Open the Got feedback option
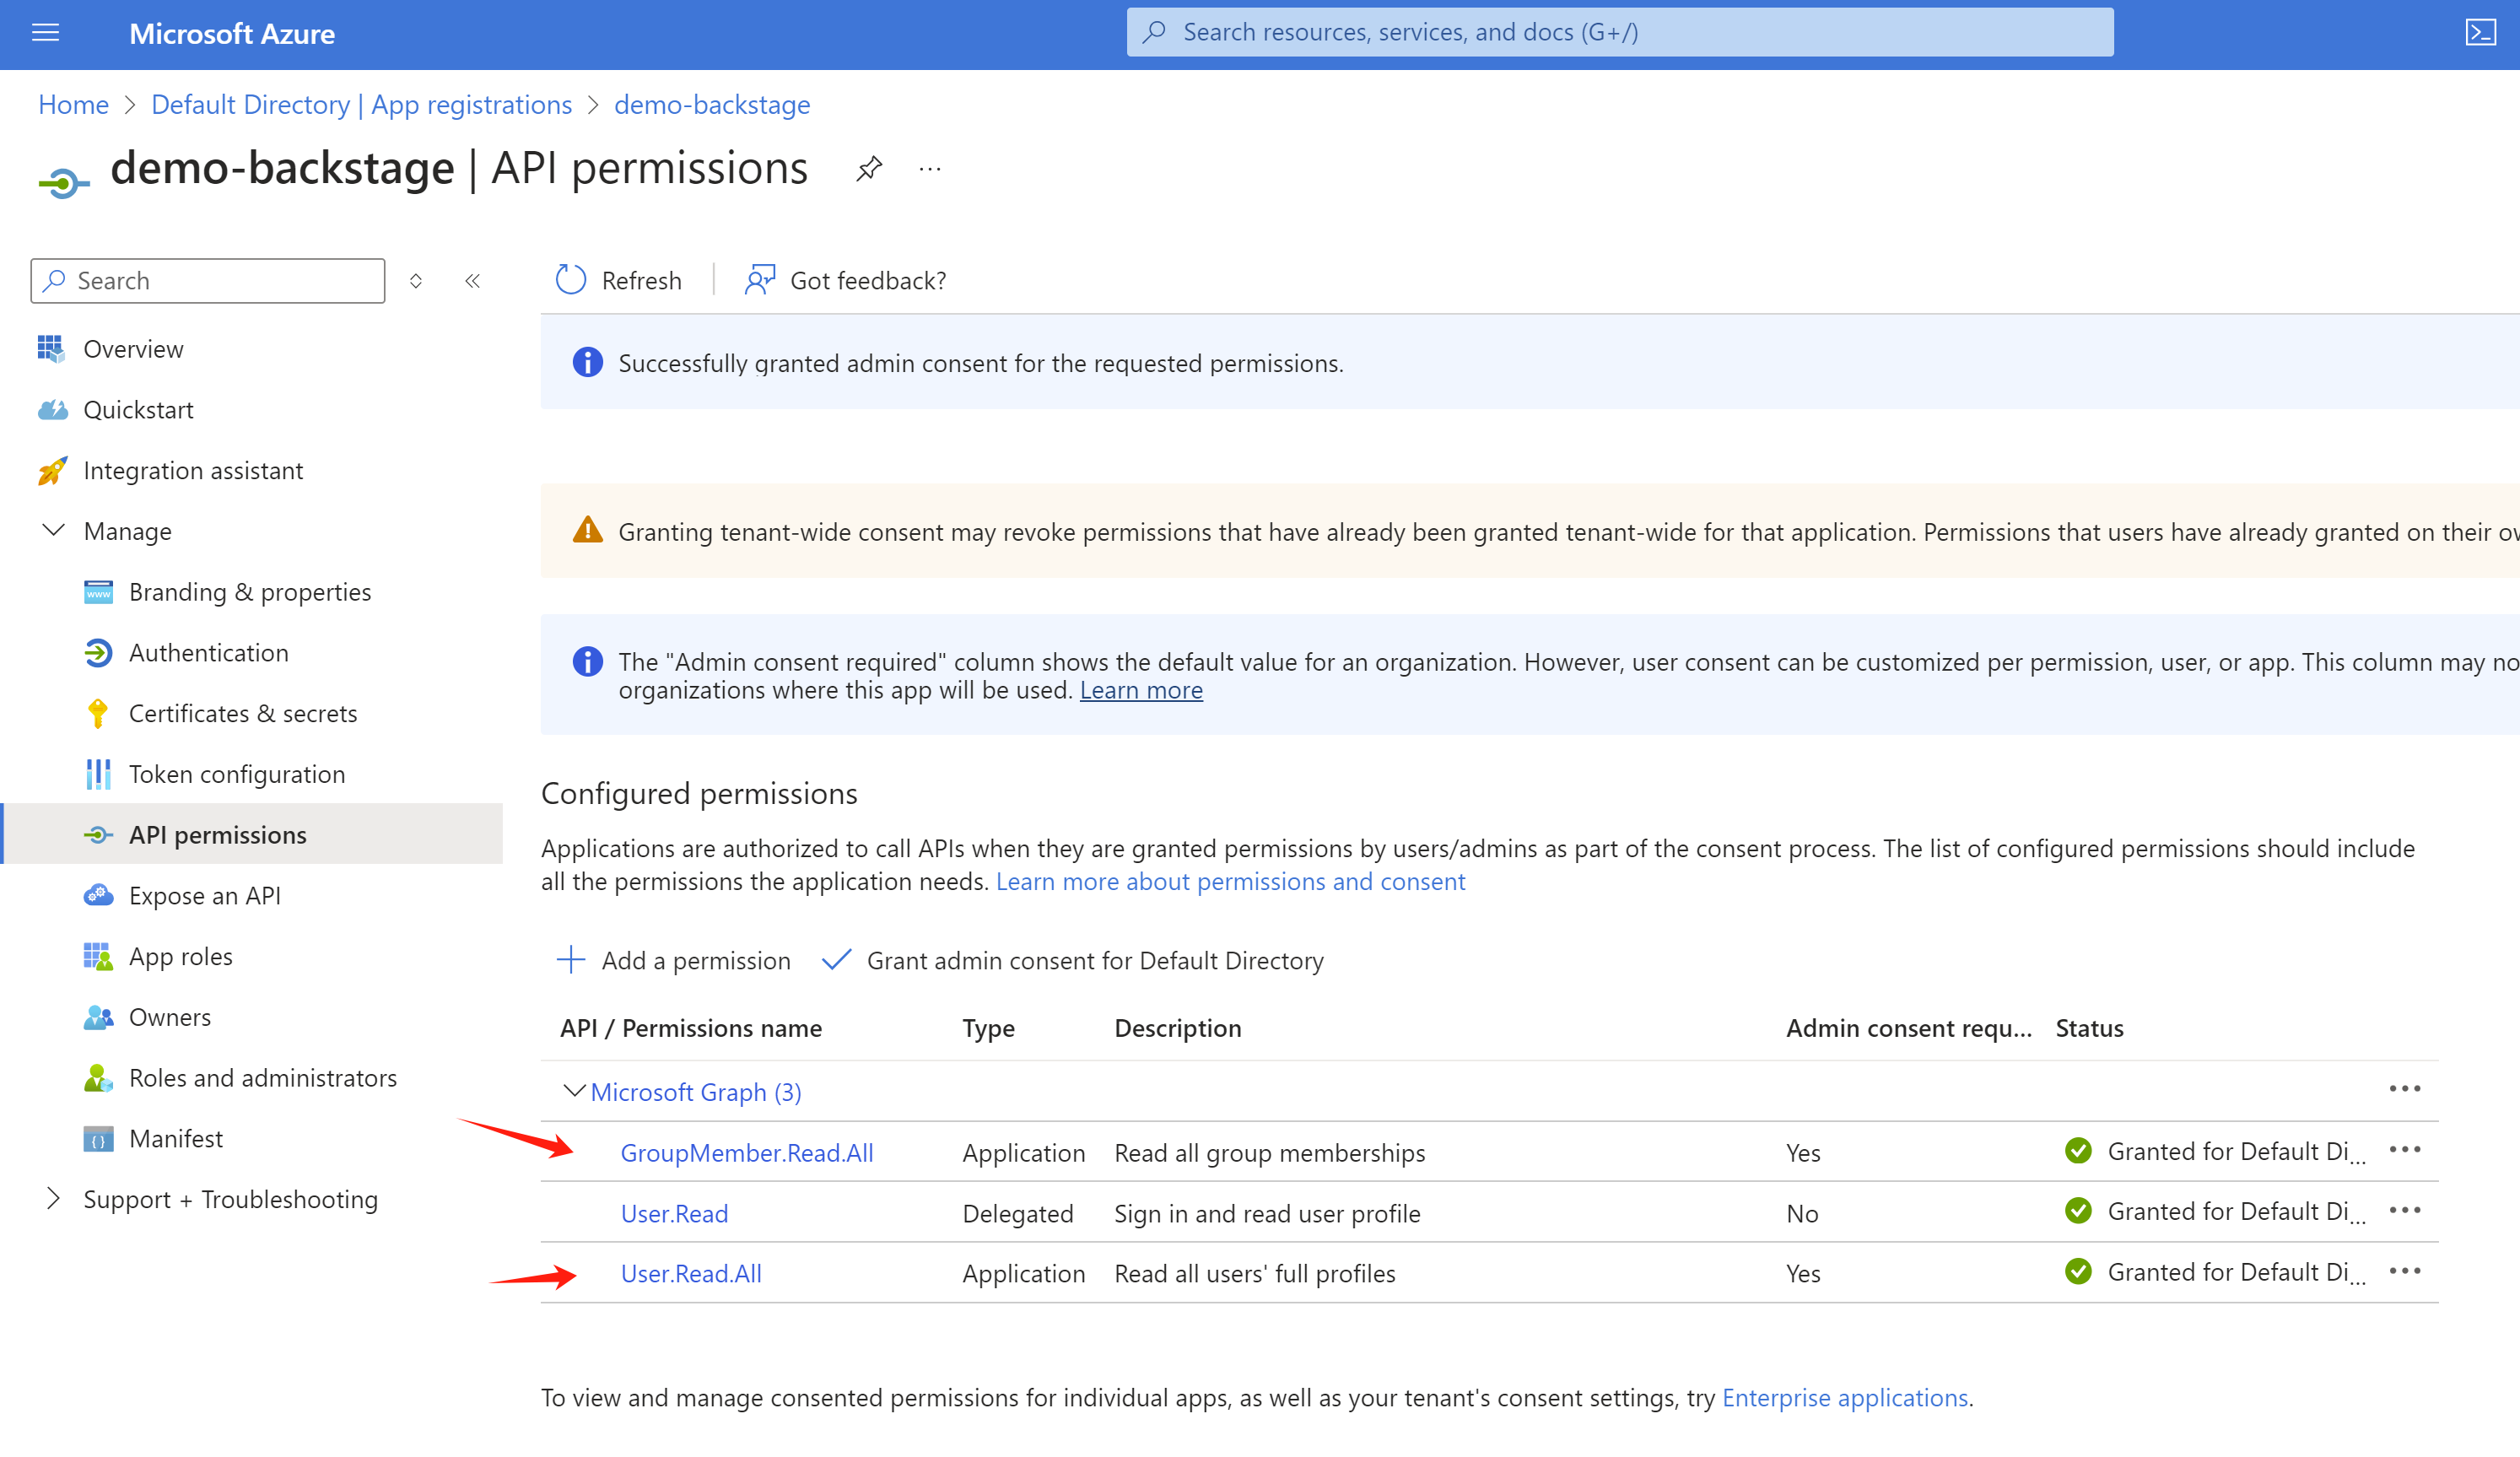 click(845, 280)
